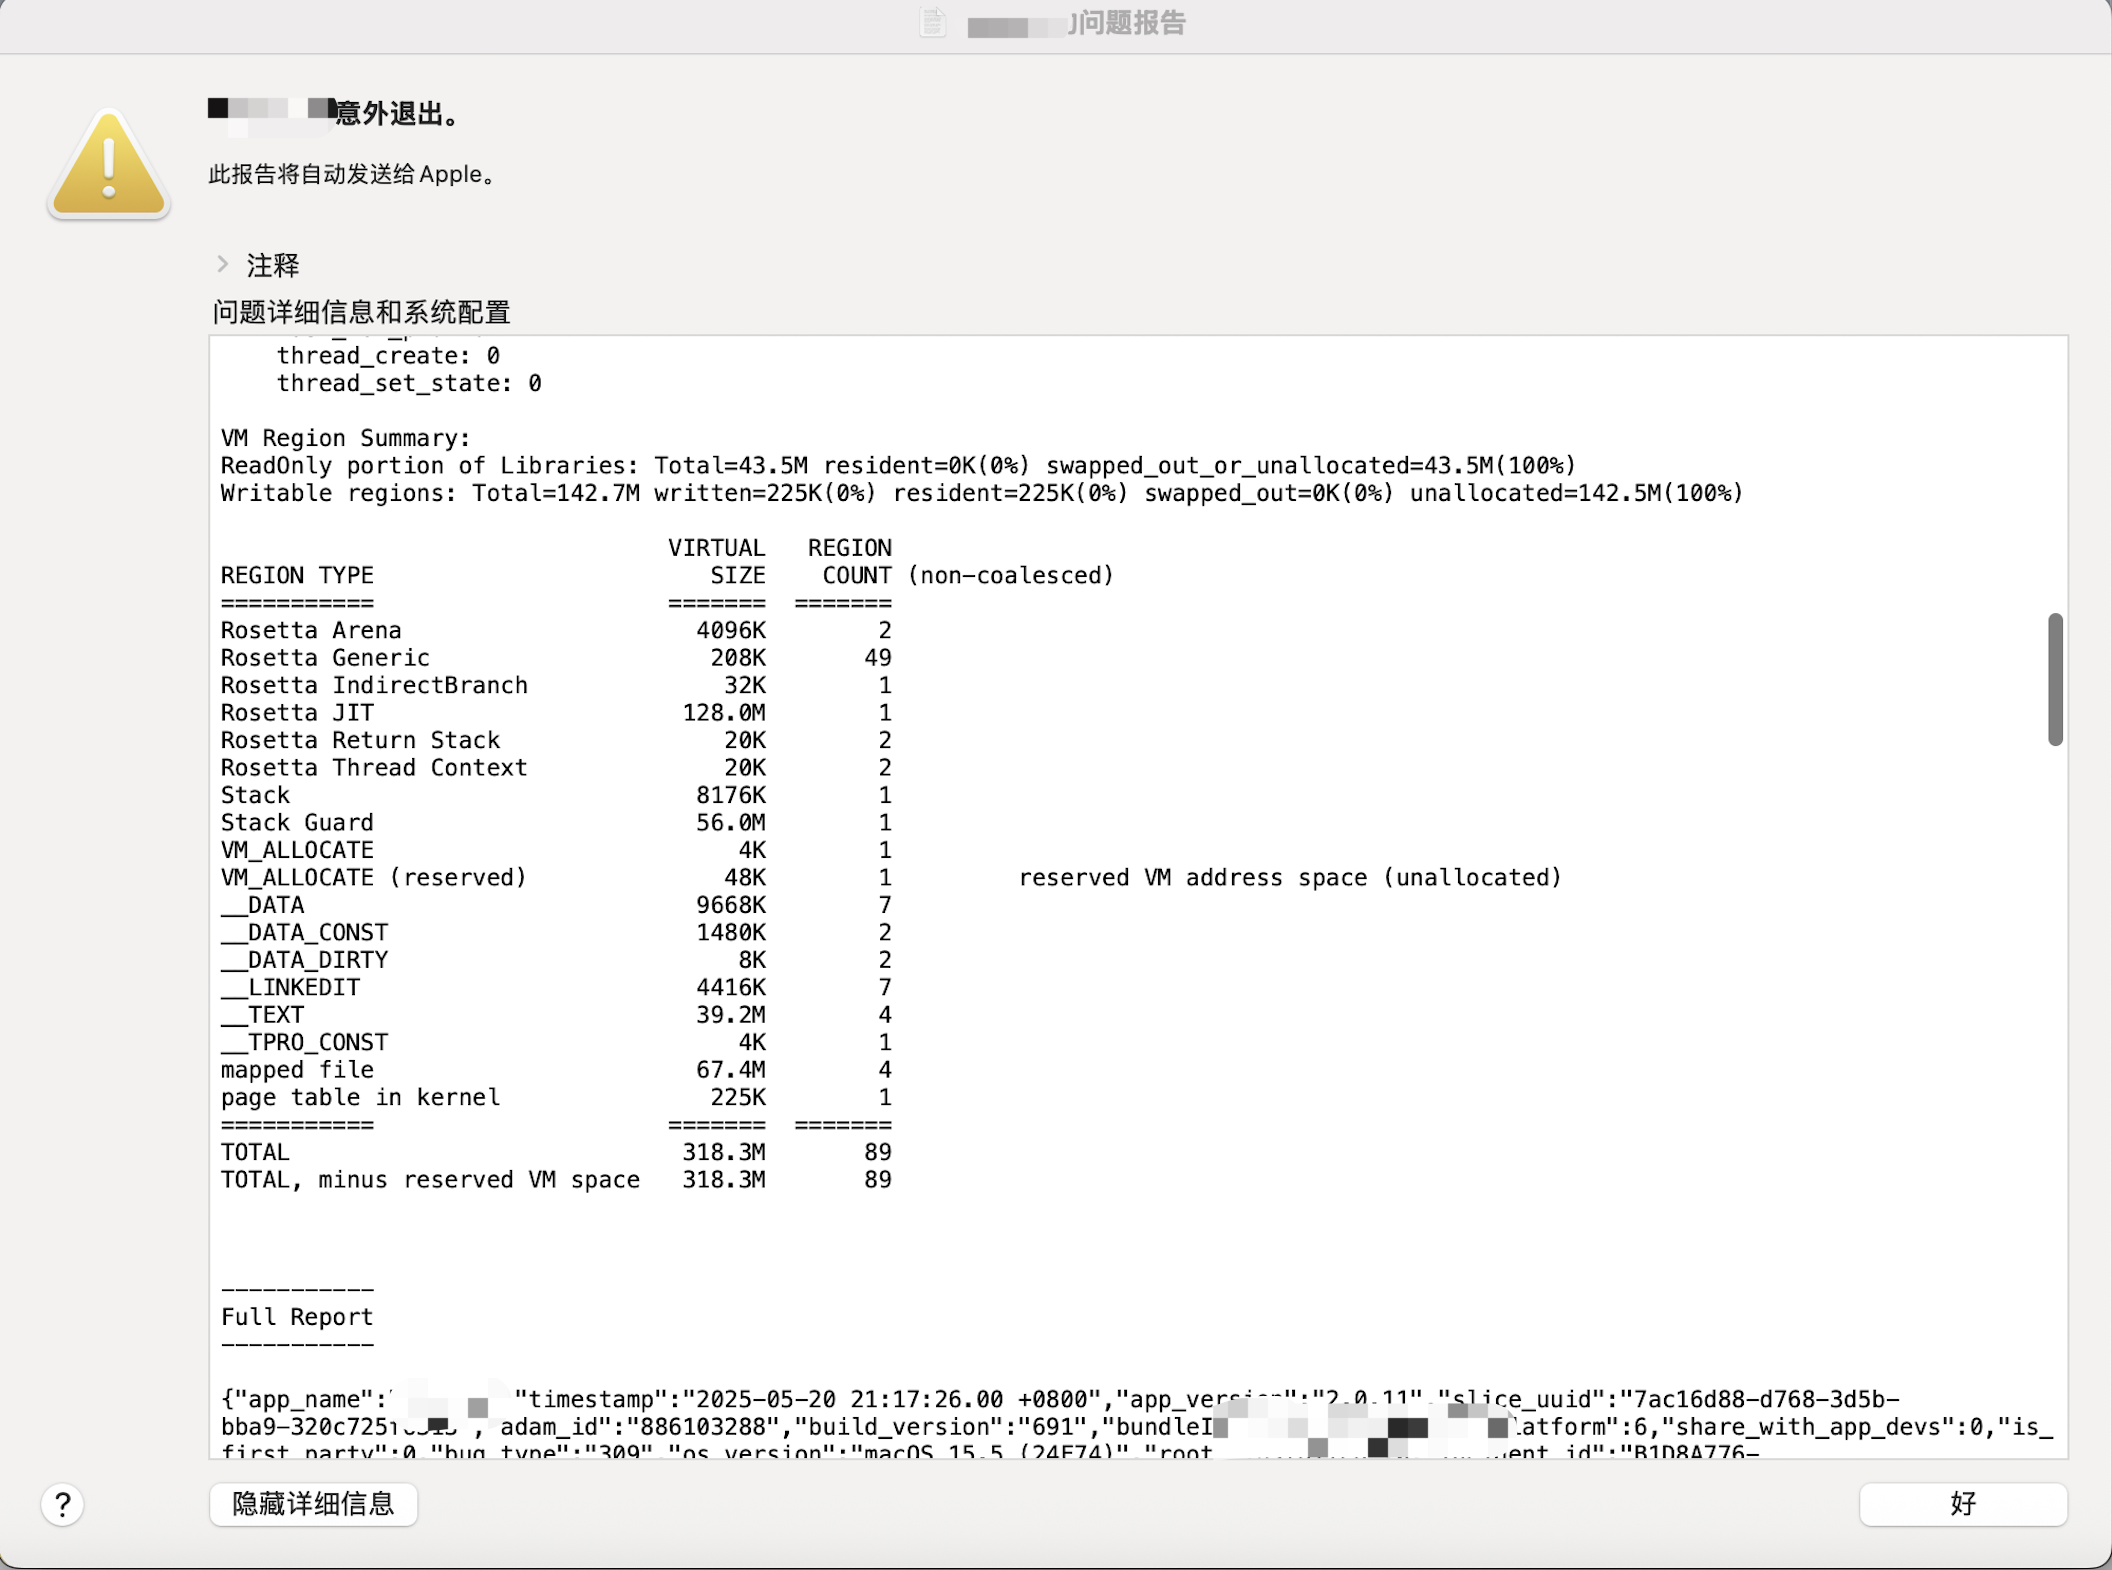
Task: Click the 意外退出 heading
Action: pyautogui.click(x=398, y=113)
